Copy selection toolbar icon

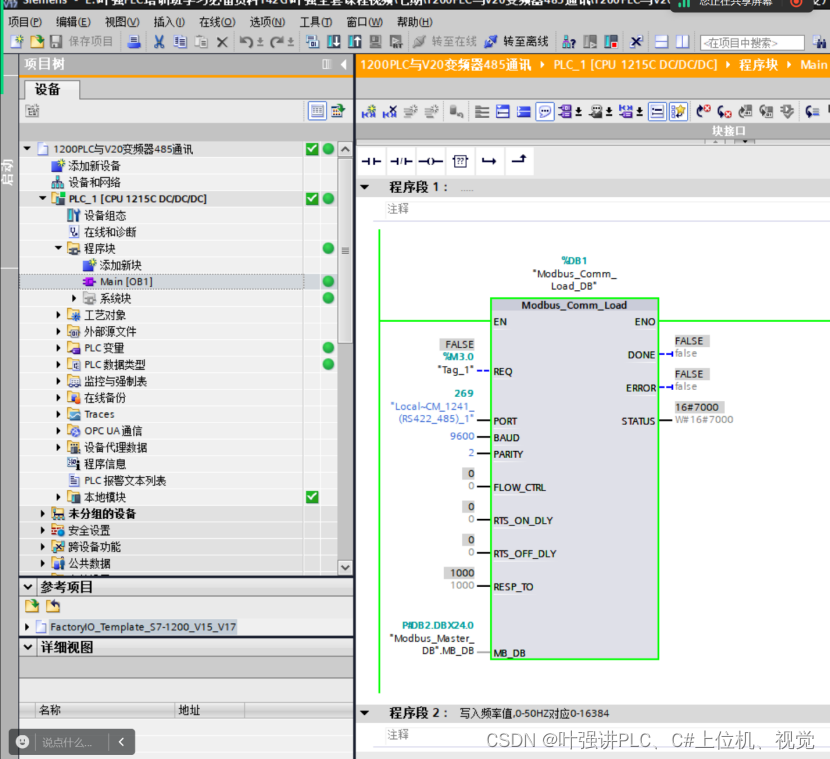click(180, 42)
